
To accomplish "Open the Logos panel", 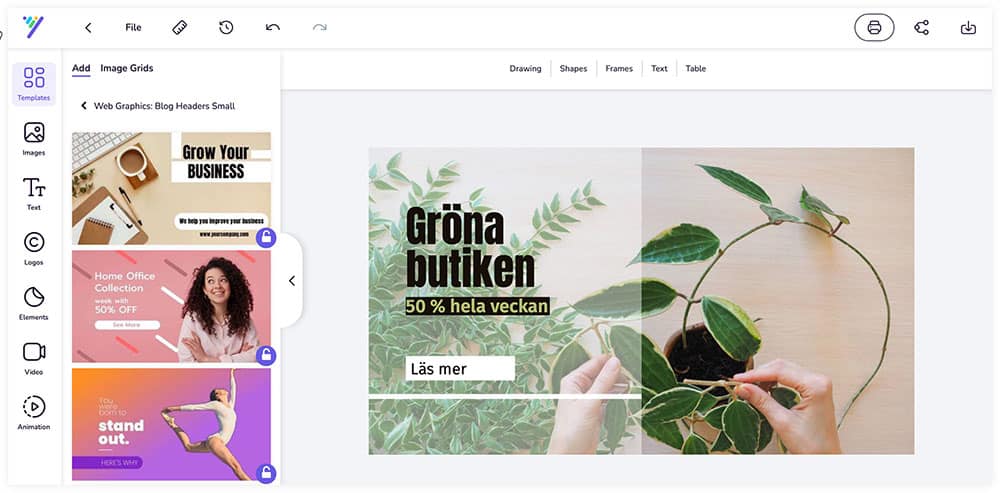I will click(x=34, y=248).
